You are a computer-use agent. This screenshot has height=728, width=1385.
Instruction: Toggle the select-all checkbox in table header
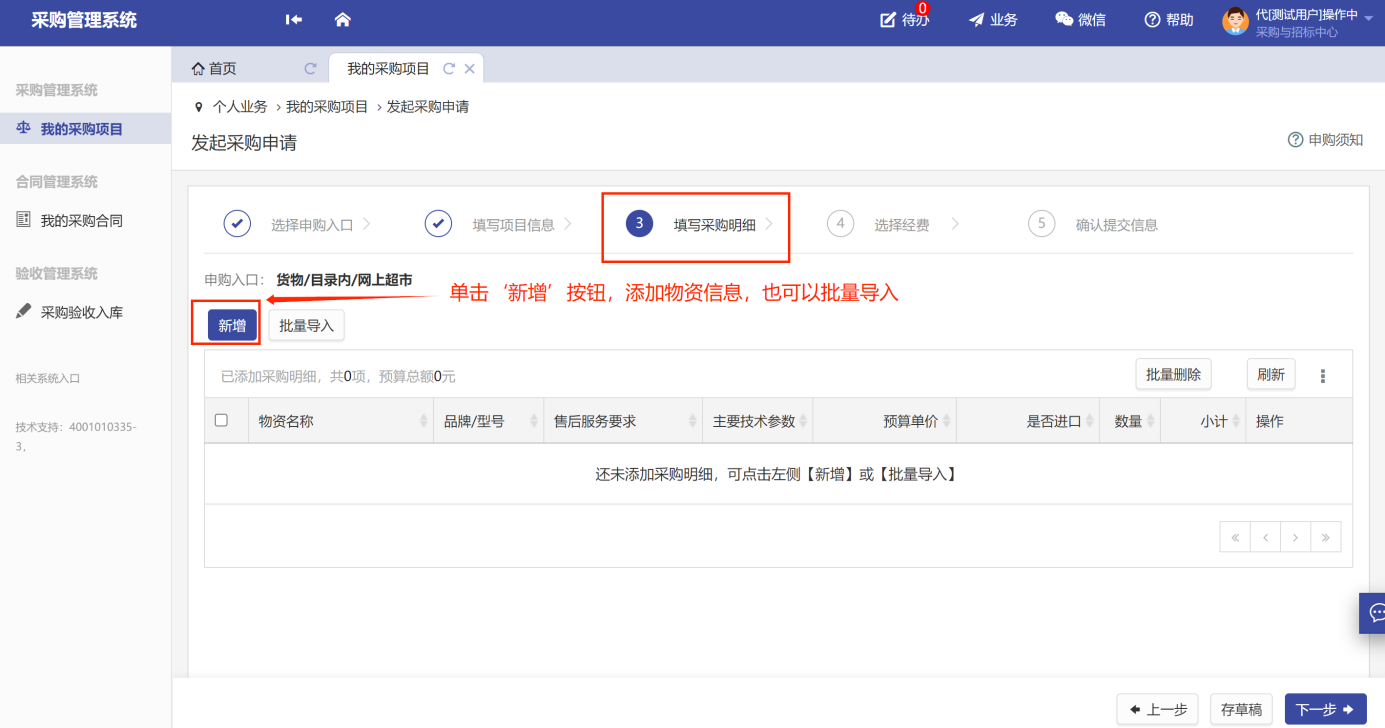point(222,421)
